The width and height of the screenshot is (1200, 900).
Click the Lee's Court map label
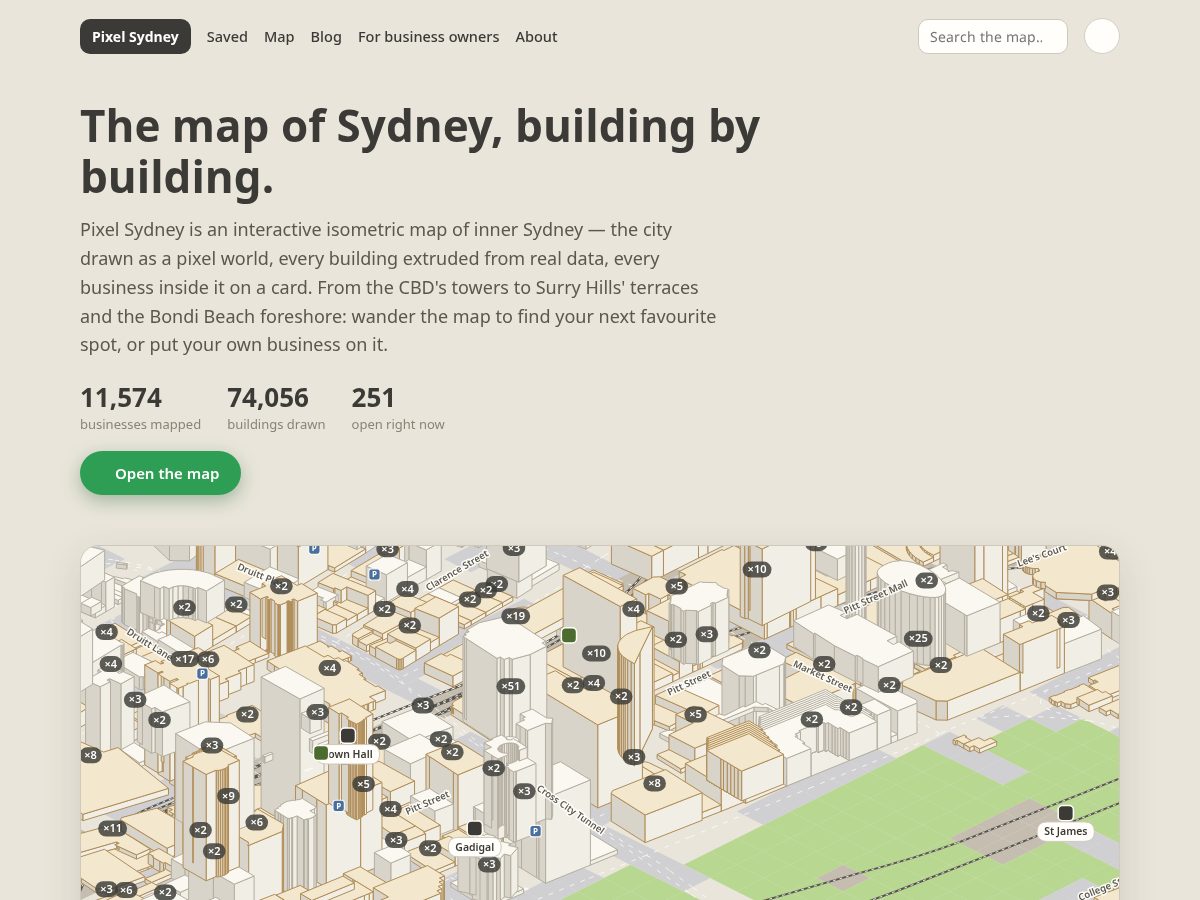point(1042,556)
